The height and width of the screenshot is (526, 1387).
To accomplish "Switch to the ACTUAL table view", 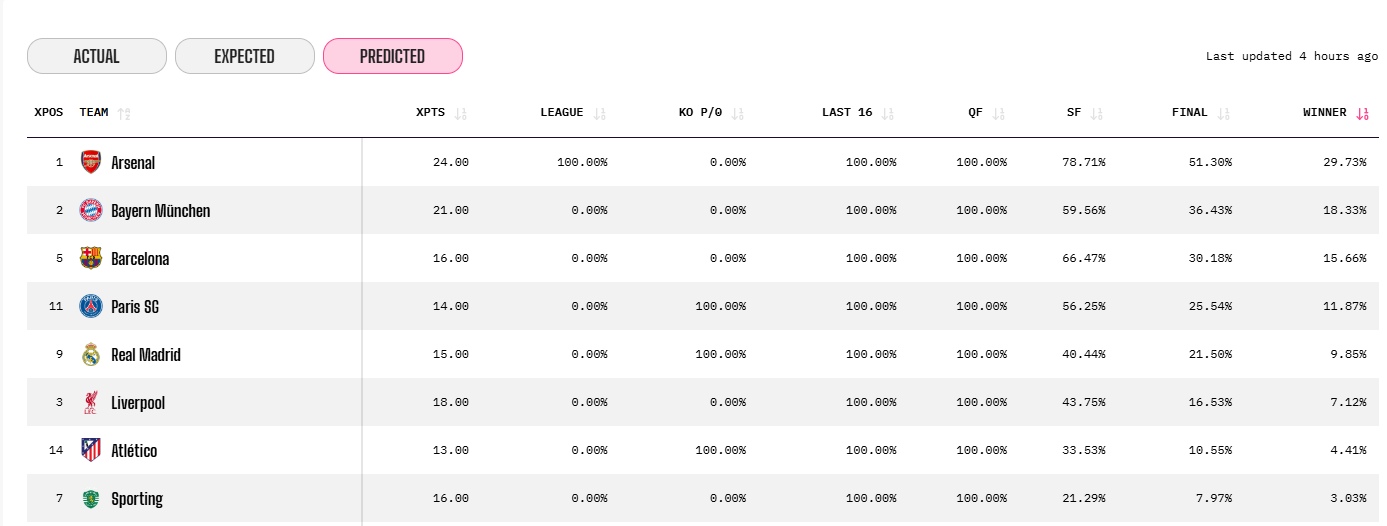I will pos(96,56).
